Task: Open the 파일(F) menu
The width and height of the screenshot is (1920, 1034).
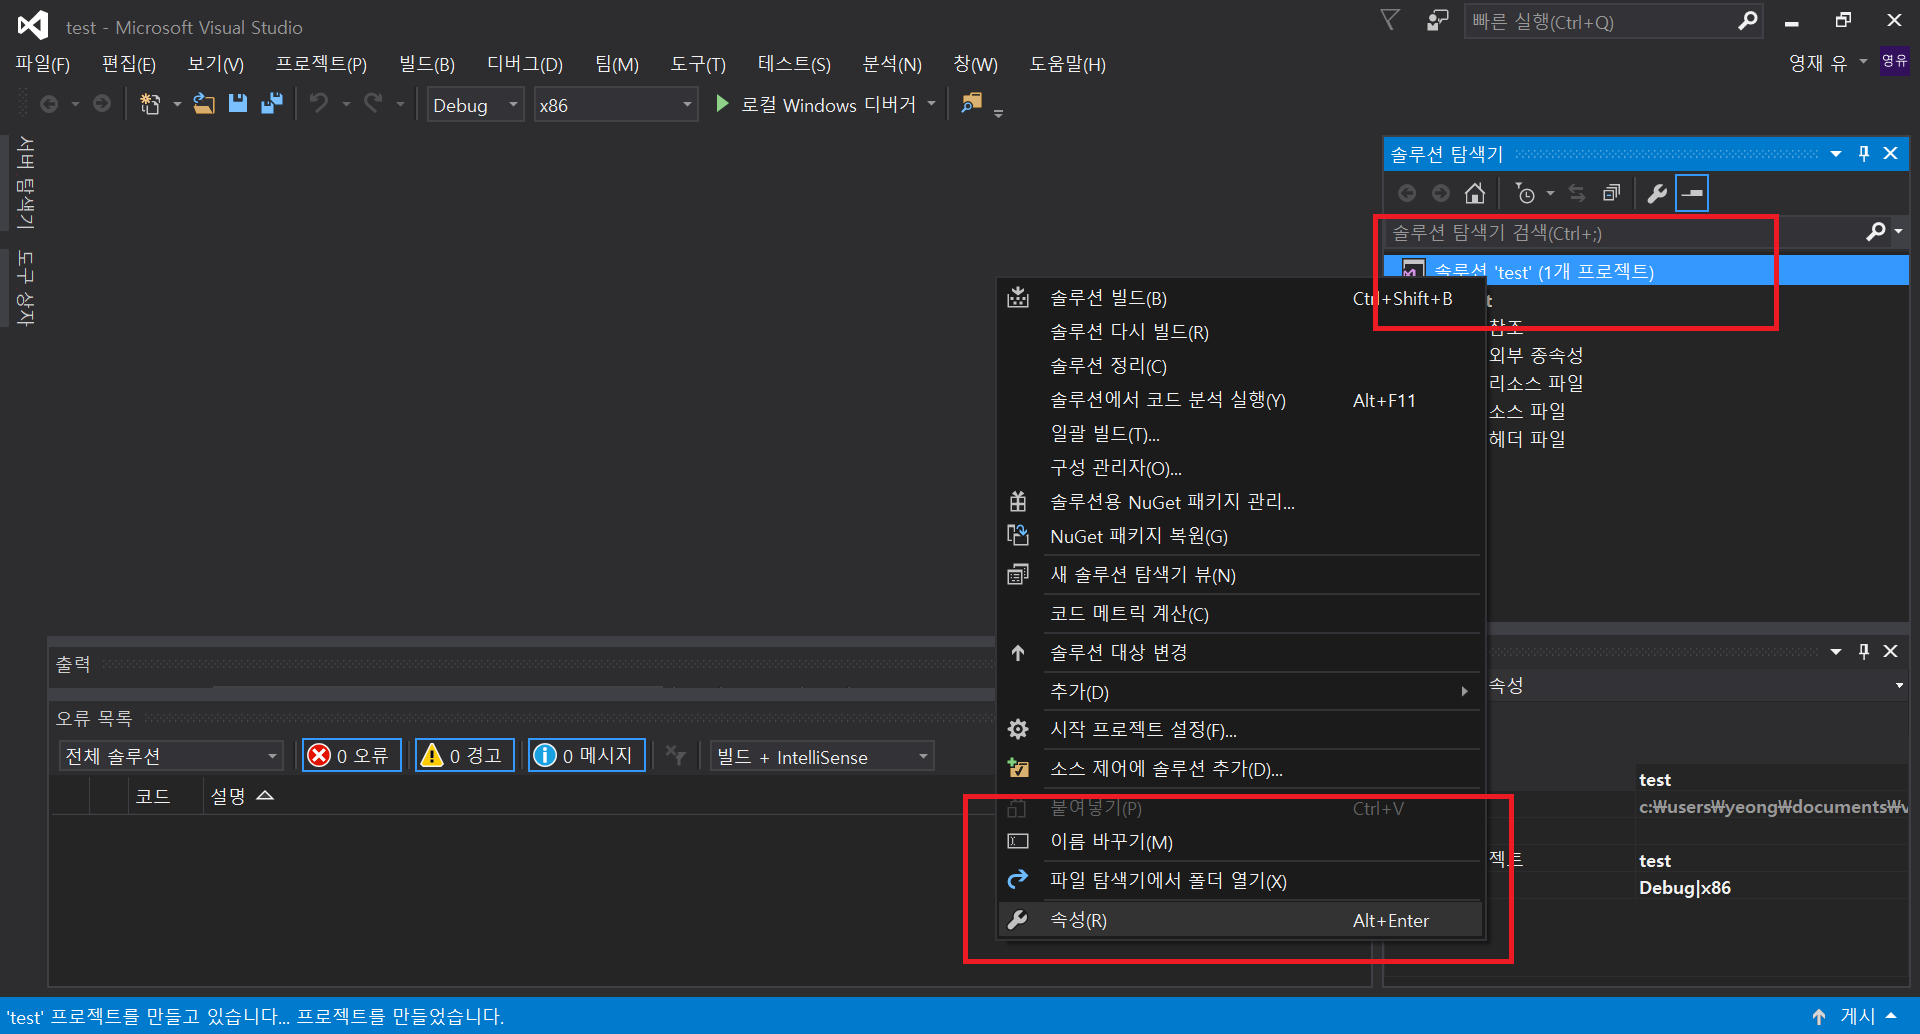Action: pos(43,64)
